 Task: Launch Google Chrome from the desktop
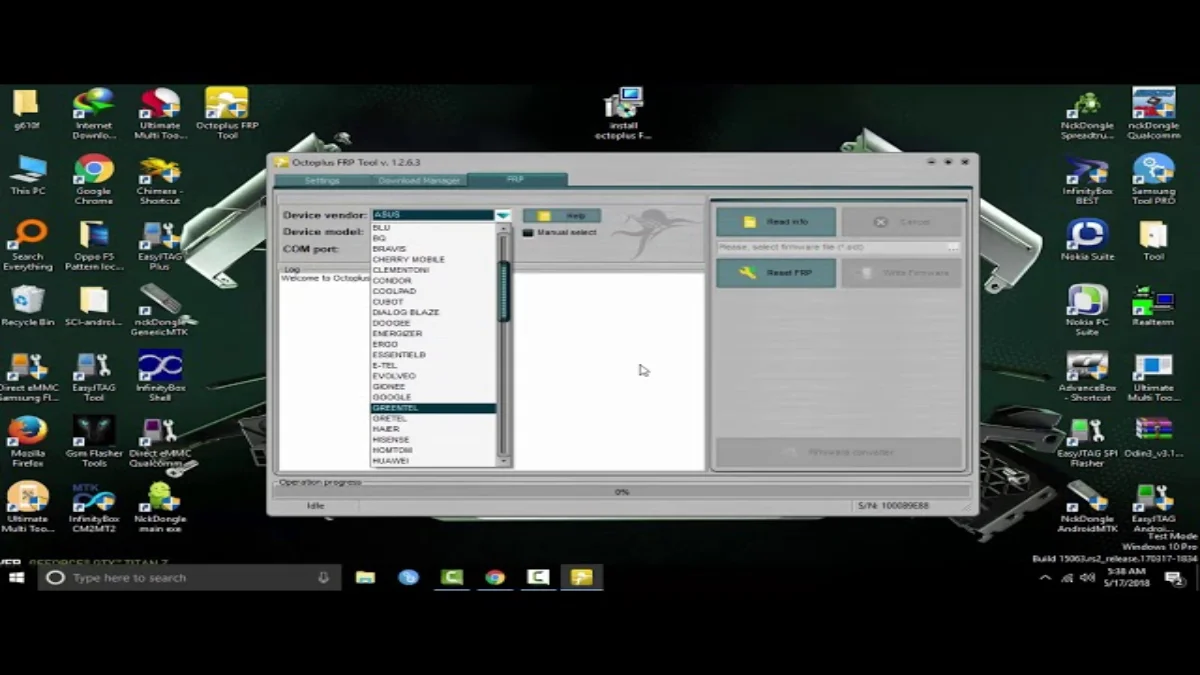(93, 179)
